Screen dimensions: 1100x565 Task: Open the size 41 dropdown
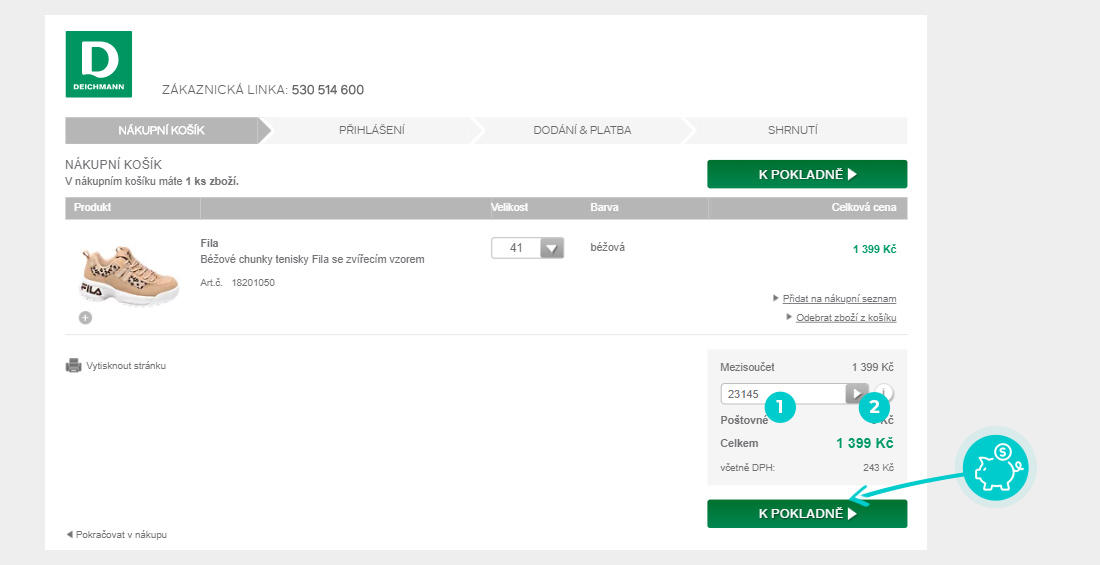[528, 248]
